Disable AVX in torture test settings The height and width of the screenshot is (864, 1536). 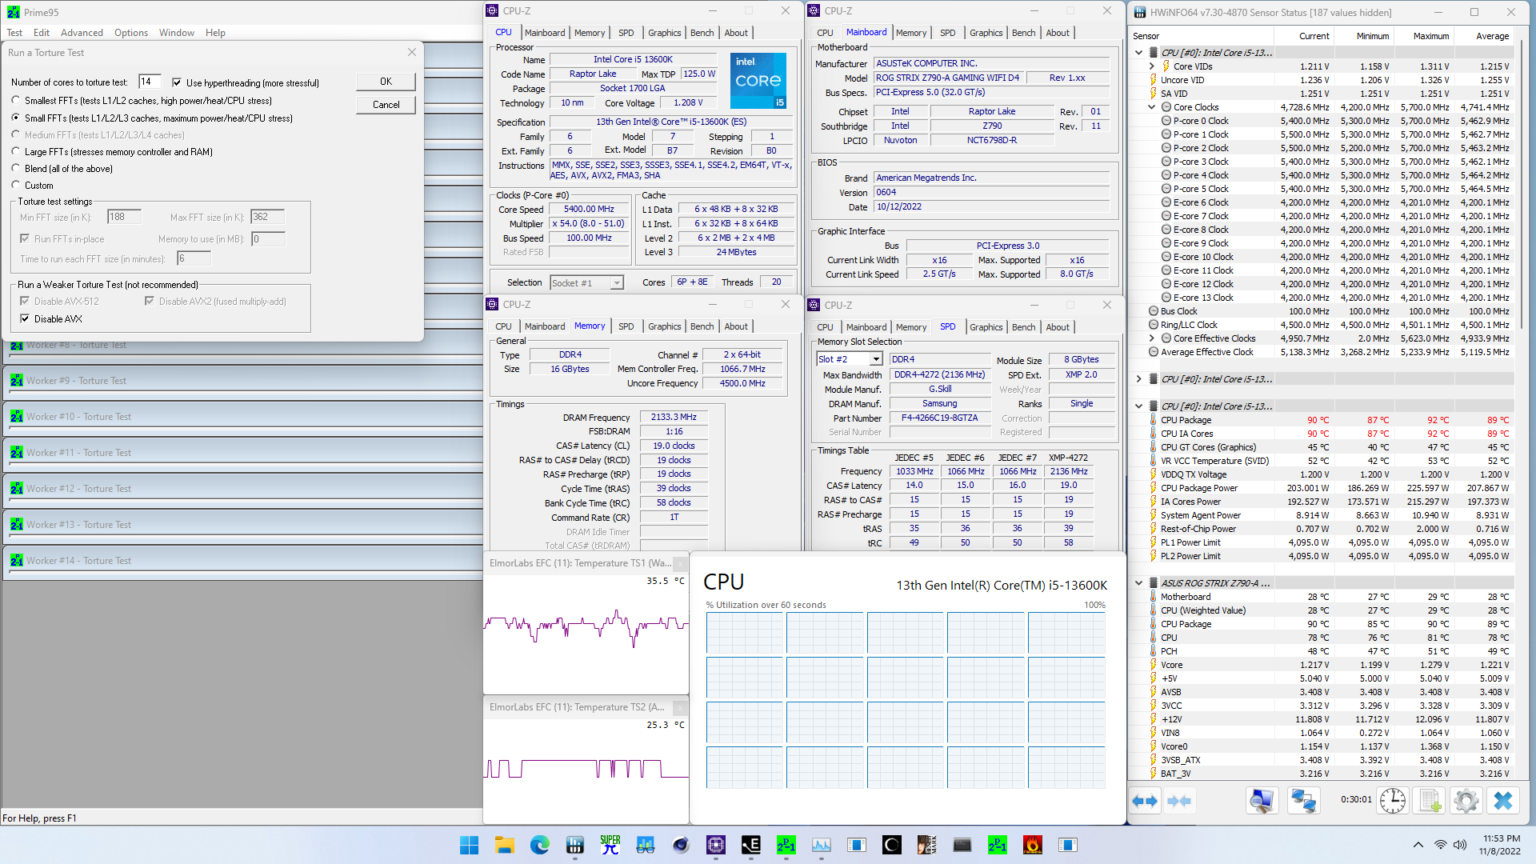tap(25, 318)
